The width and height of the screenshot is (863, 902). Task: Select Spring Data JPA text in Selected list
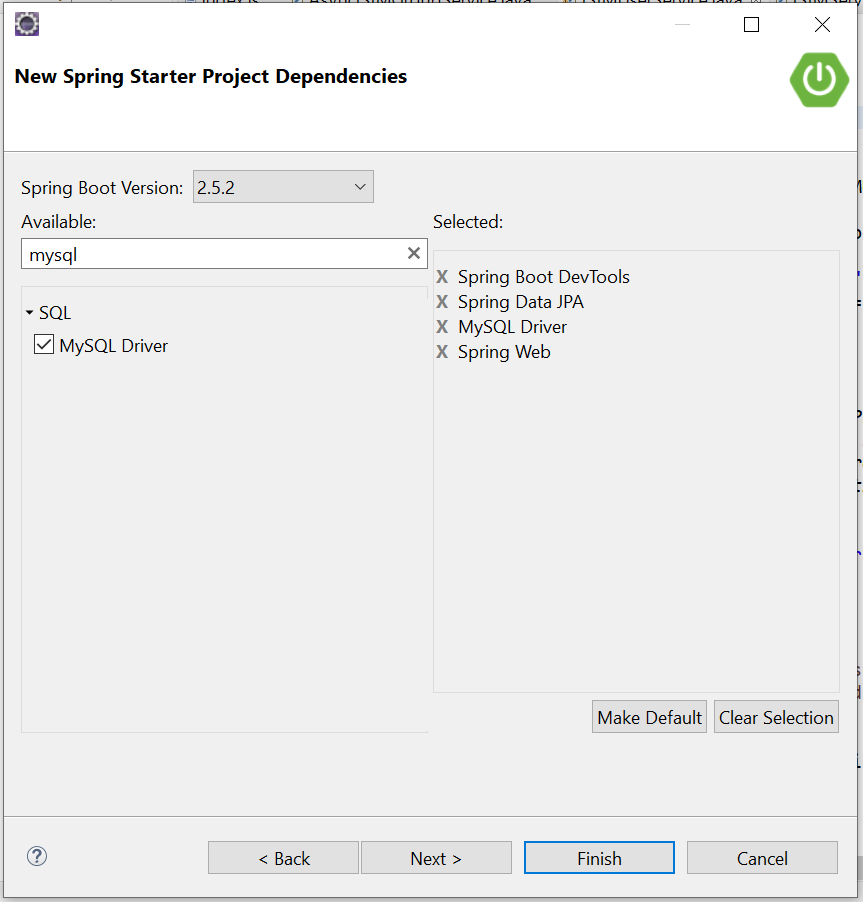click(521, 301)
